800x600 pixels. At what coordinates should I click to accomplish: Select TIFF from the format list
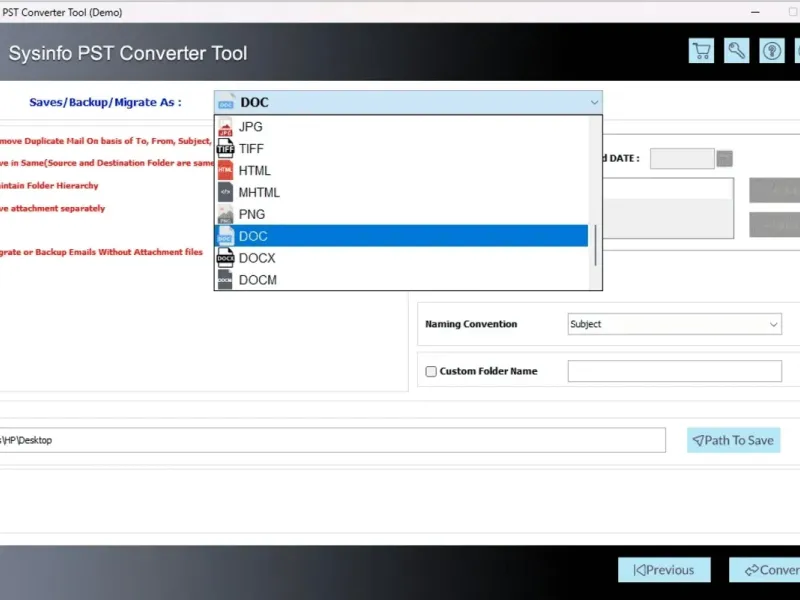tap(401, 148)
